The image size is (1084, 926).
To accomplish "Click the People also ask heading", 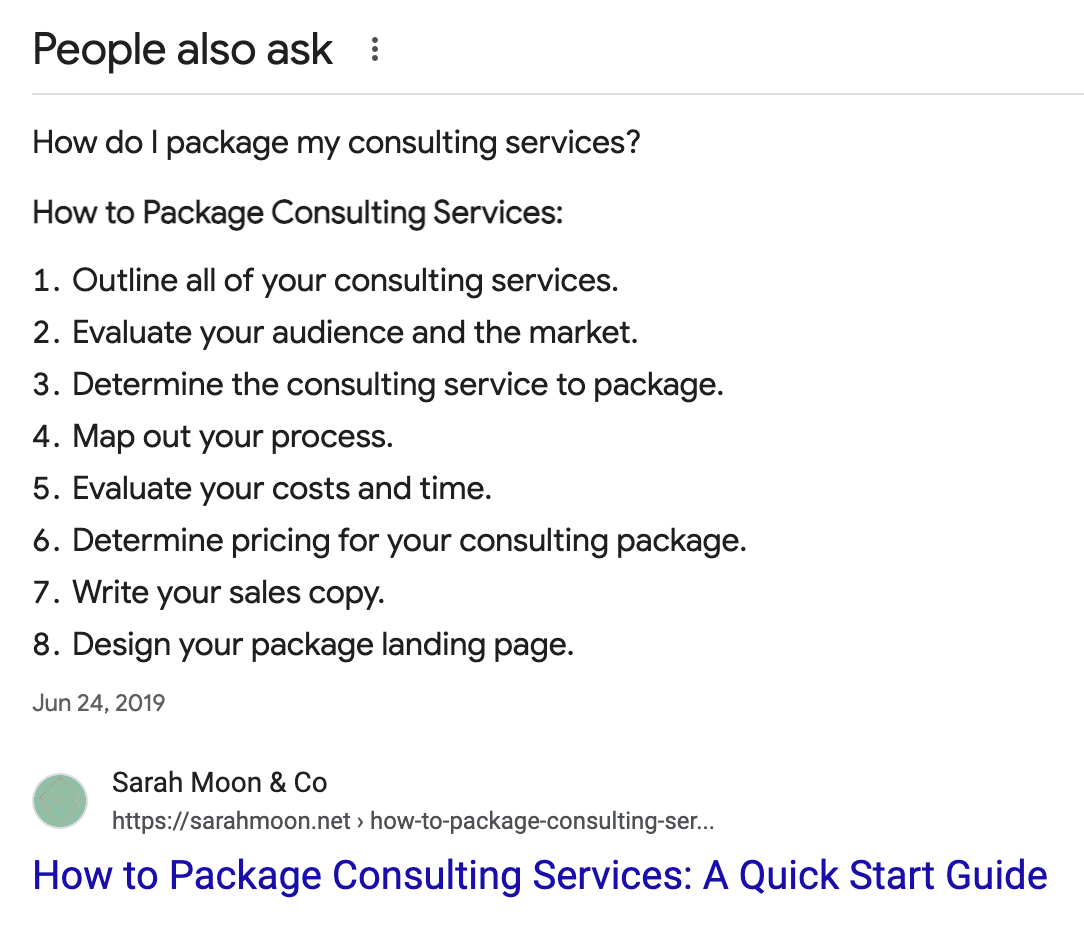I will pyautogui.click(x=183, y=50).
